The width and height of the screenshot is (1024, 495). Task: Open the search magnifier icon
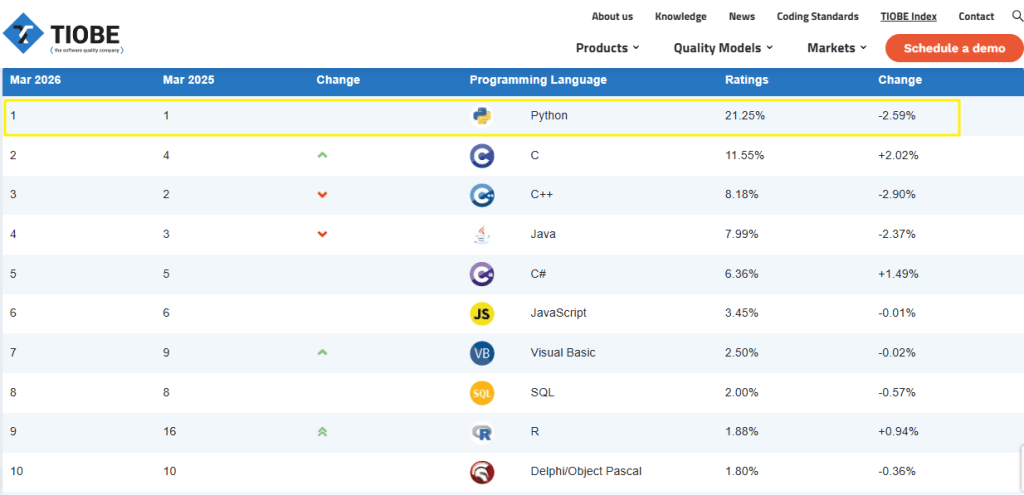click(1017, 16)
